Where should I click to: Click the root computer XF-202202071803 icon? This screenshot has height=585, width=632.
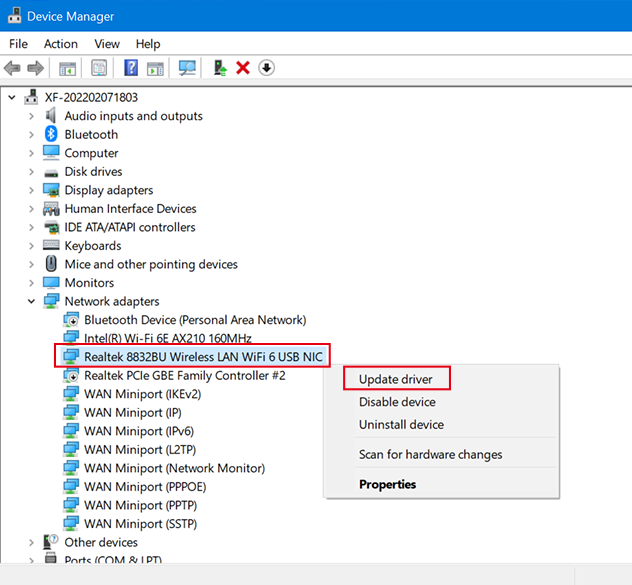(31, 97)
